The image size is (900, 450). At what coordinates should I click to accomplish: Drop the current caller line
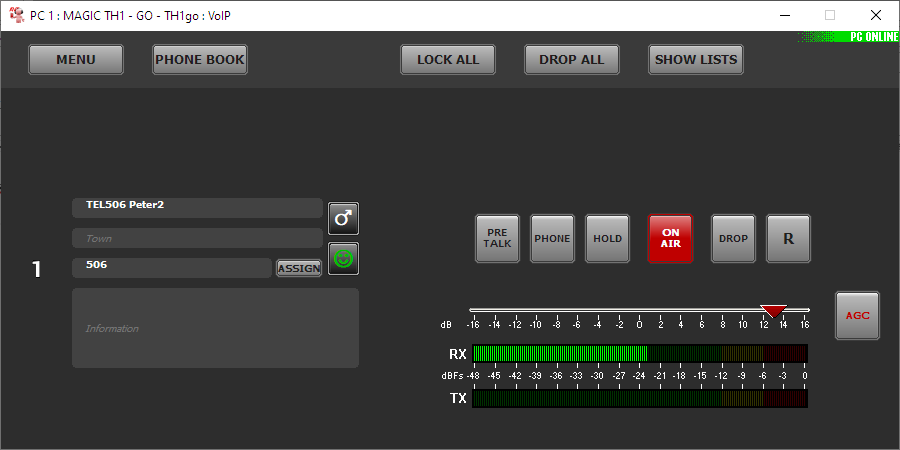(733, 239)
